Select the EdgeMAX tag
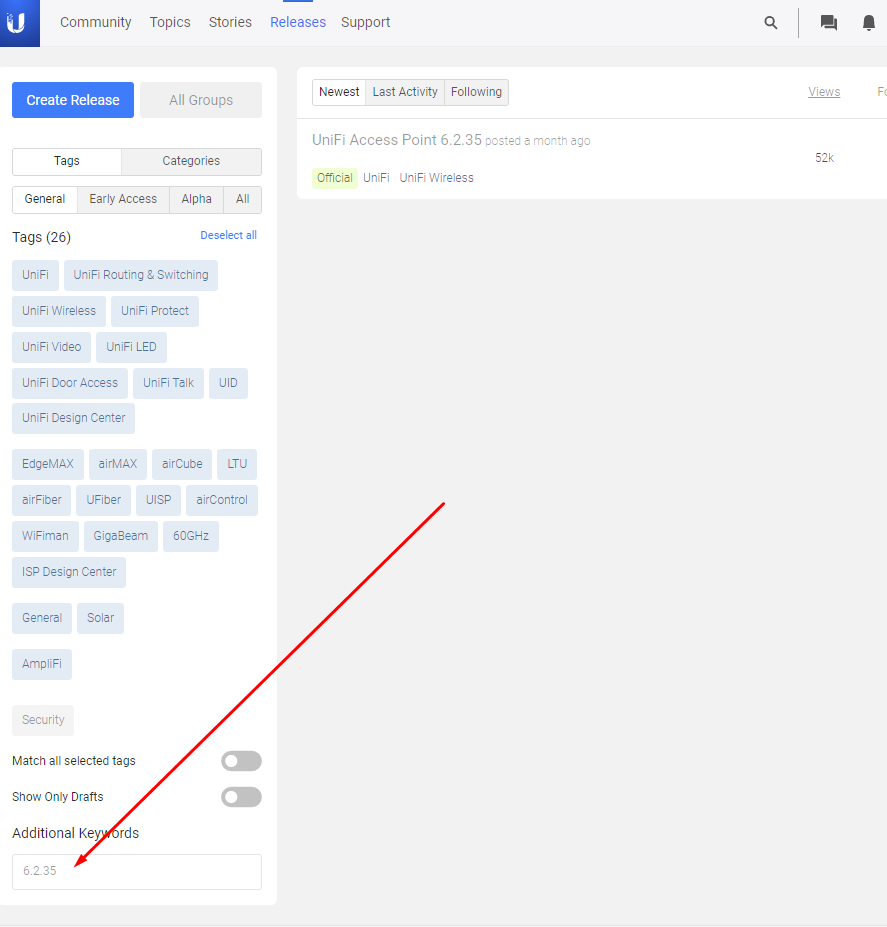Screen dimensions: 887x927 point(47,464)
